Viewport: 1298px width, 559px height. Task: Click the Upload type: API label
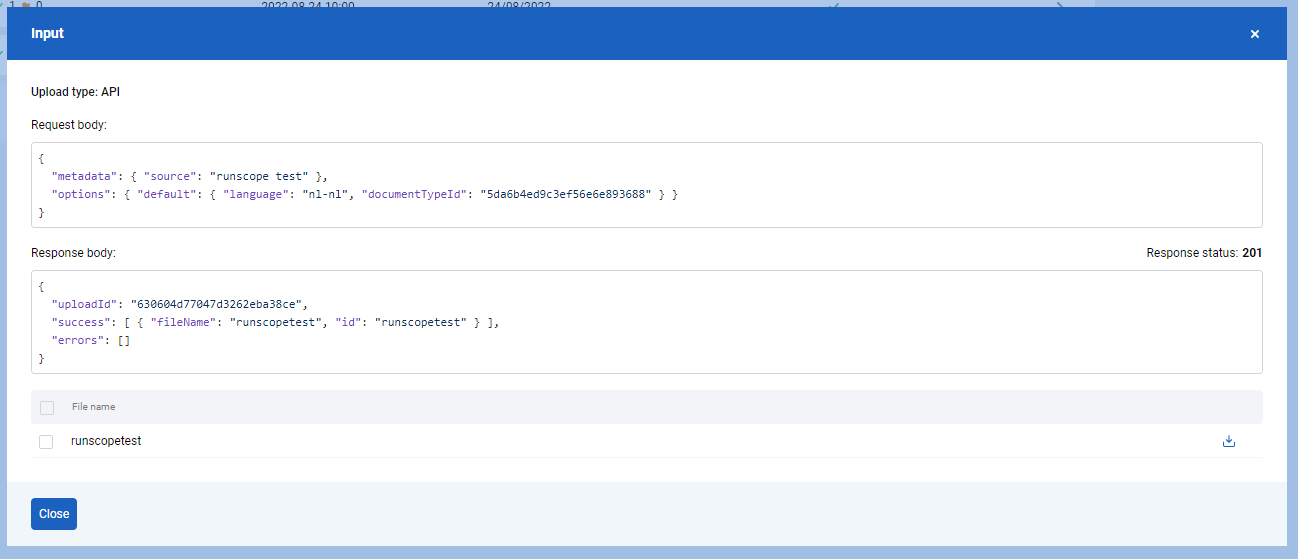pyautogui.click(x=76, y=92)
